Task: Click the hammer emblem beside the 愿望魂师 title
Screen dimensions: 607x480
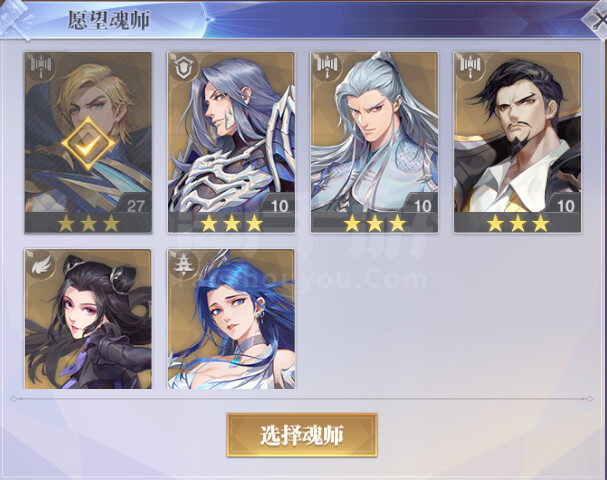Action: coord(15,19)
